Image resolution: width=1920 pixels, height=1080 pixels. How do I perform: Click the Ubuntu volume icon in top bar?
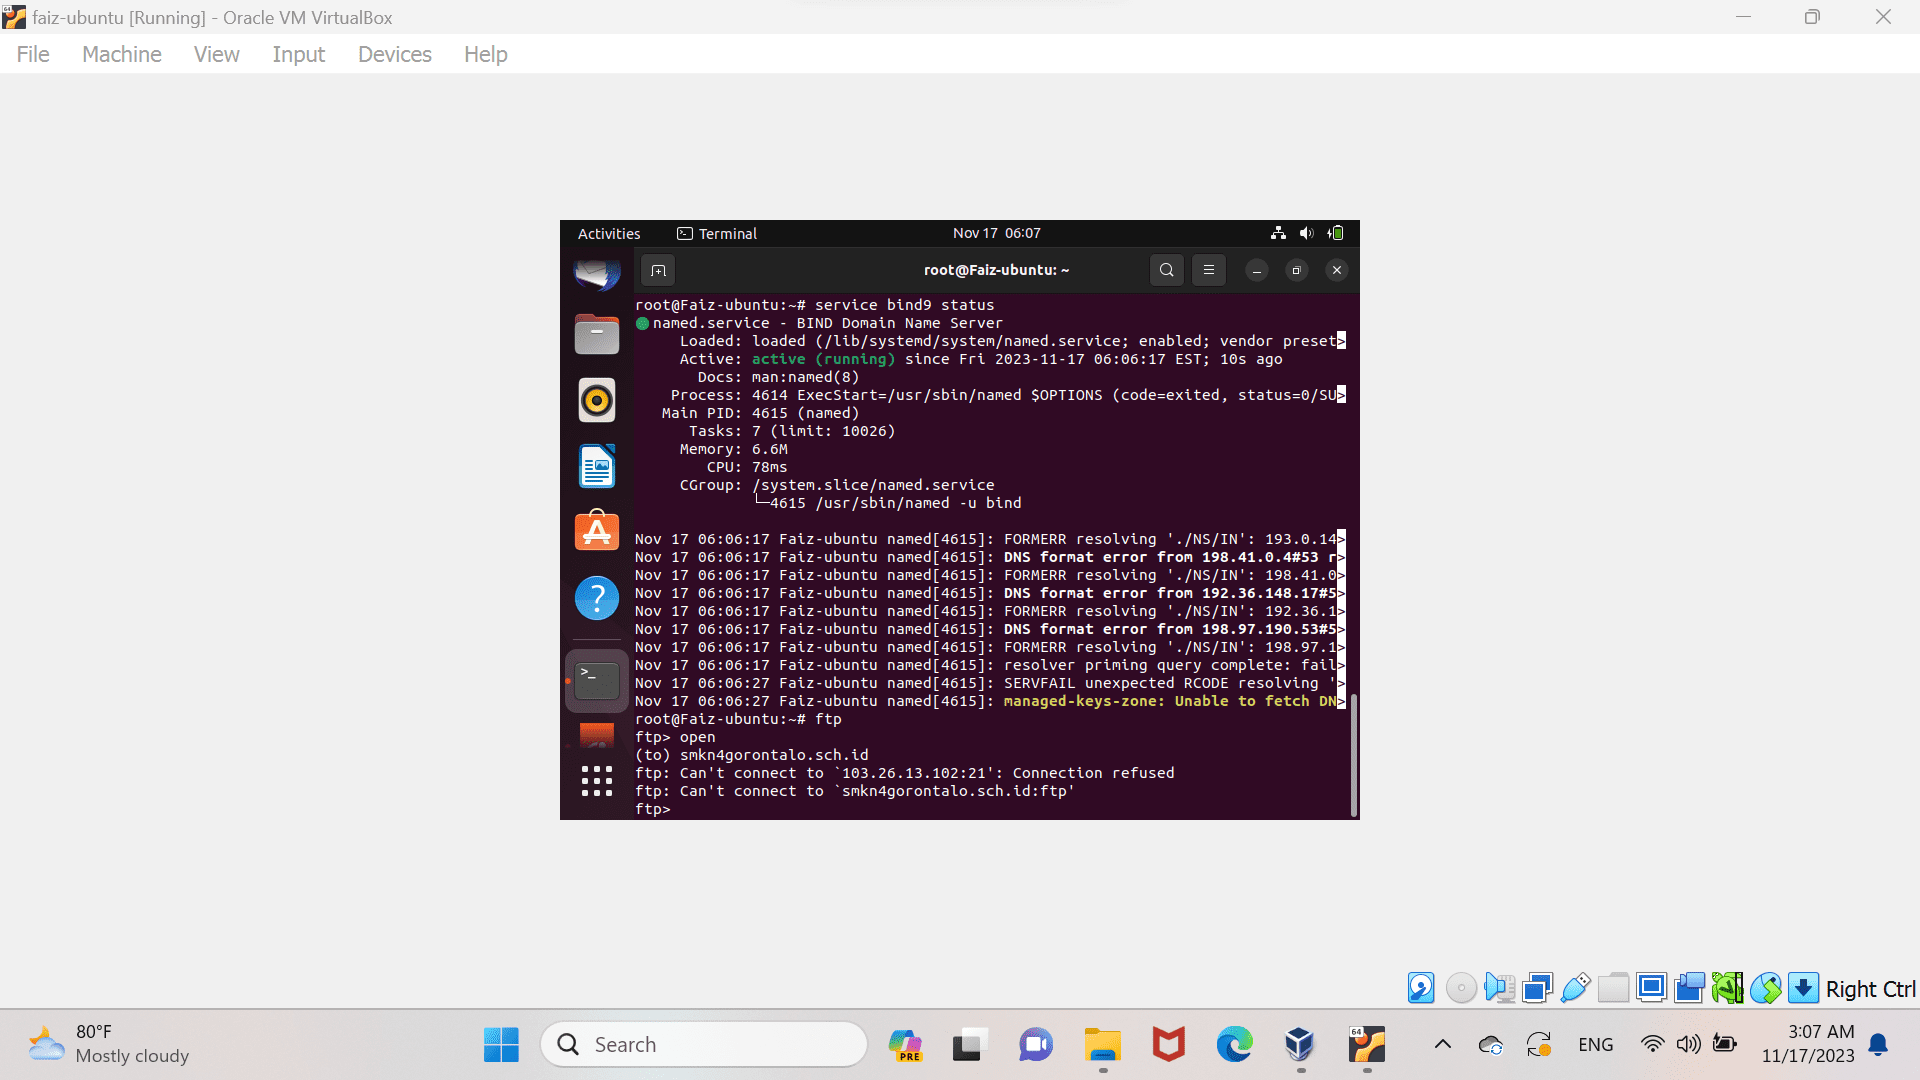pyautogui.click(x=1306, y=233)
